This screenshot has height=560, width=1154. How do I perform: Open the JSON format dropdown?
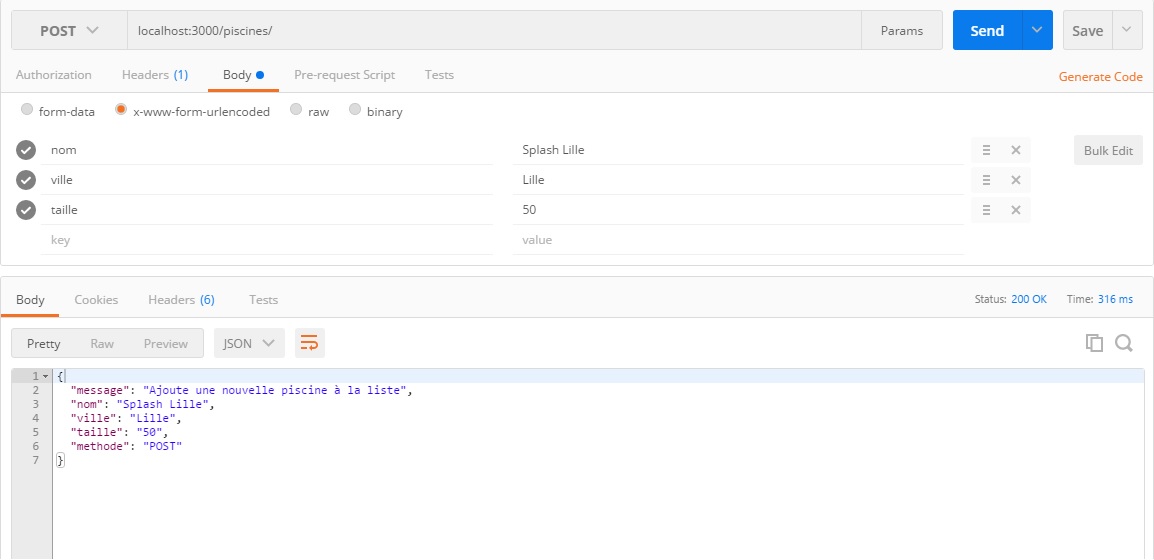tap(249, 344)
